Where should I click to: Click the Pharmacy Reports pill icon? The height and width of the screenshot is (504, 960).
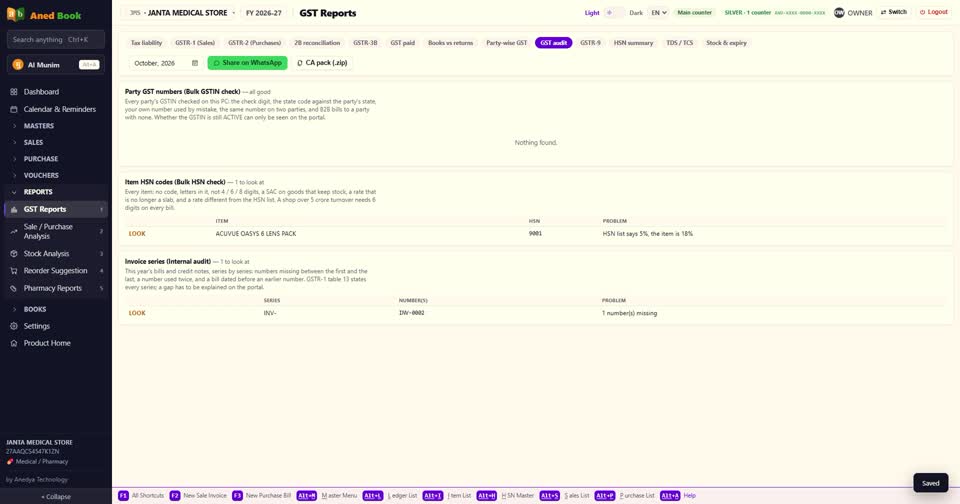13,288
